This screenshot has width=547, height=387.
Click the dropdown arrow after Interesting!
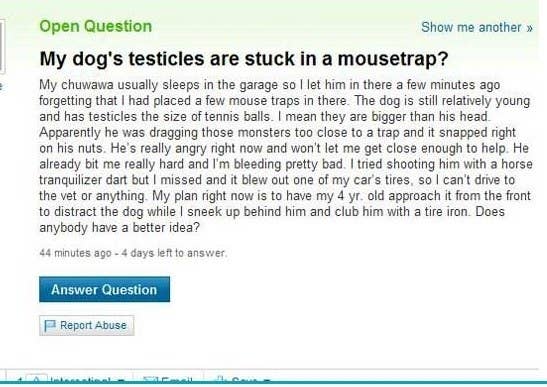[x=122, y=380]
